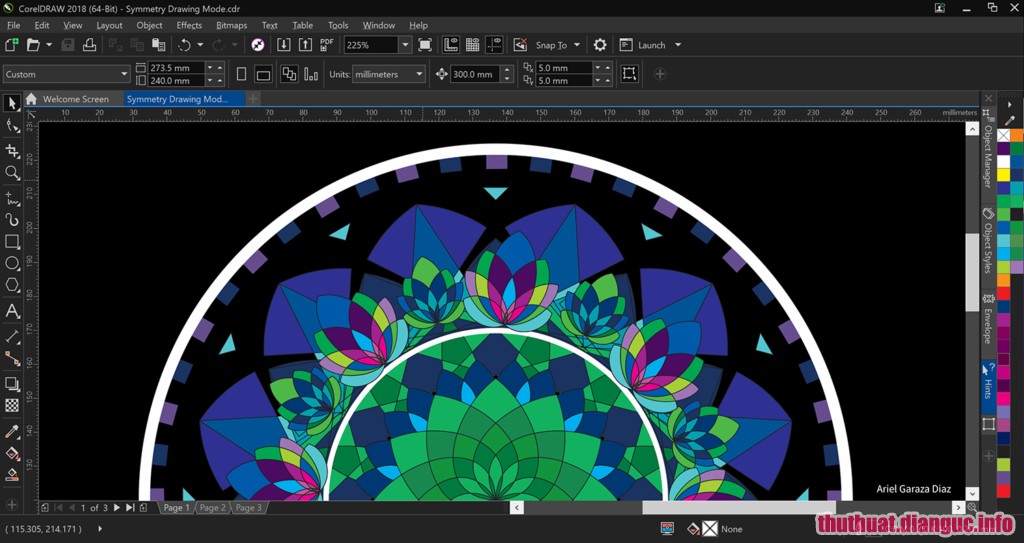The width and height of the screenshot is (1024, 543).
Task: Set landscape page orientation
Action: 263,74
